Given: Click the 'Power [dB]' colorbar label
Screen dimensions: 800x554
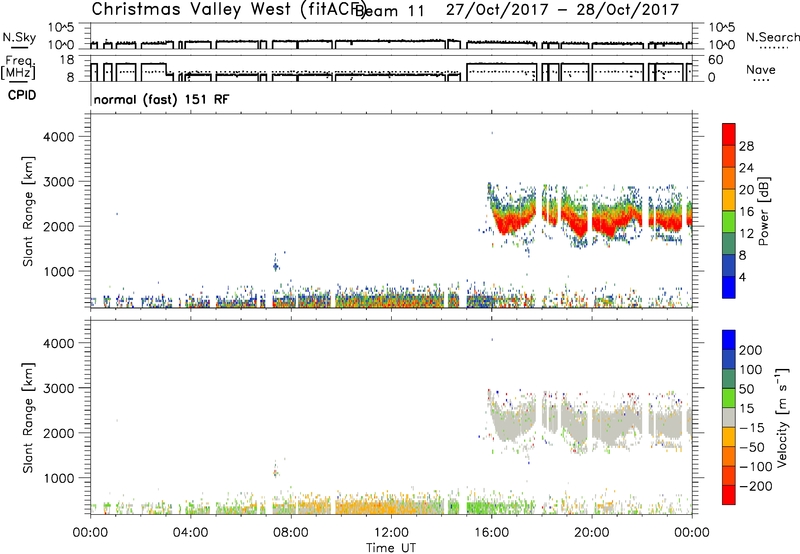Looking at the screenshot, I should coord(764,211).
